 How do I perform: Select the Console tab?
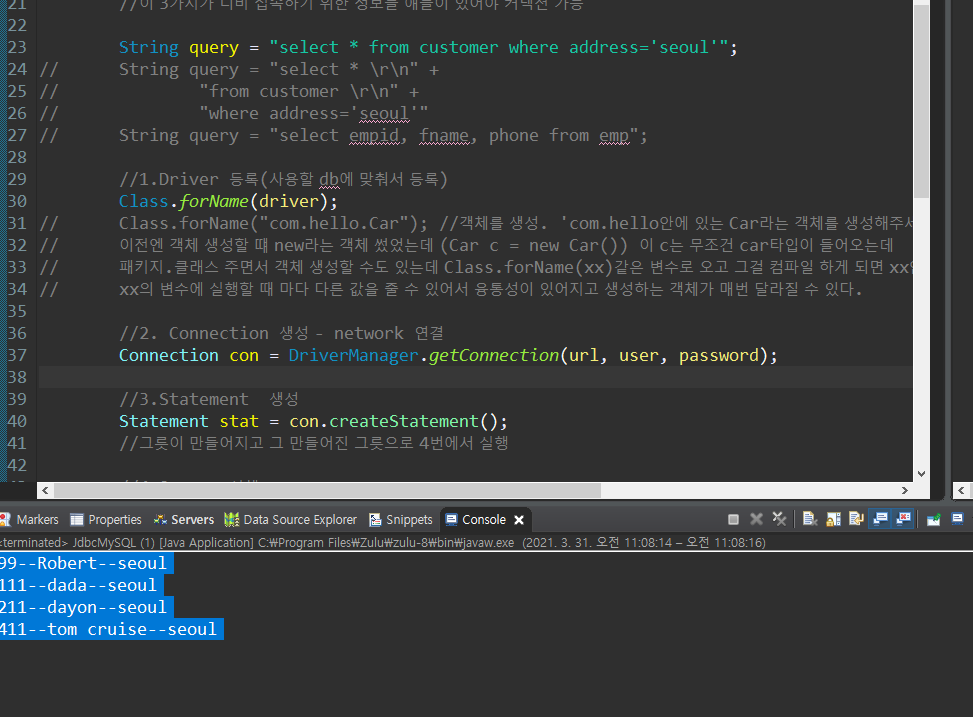[x=484, y=520]
